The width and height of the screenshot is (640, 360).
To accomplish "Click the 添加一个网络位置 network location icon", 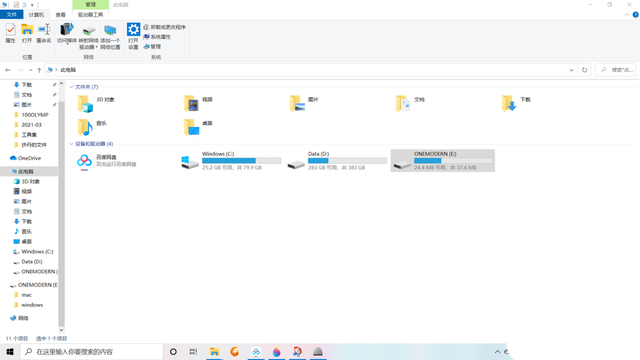I will (110, 36).
